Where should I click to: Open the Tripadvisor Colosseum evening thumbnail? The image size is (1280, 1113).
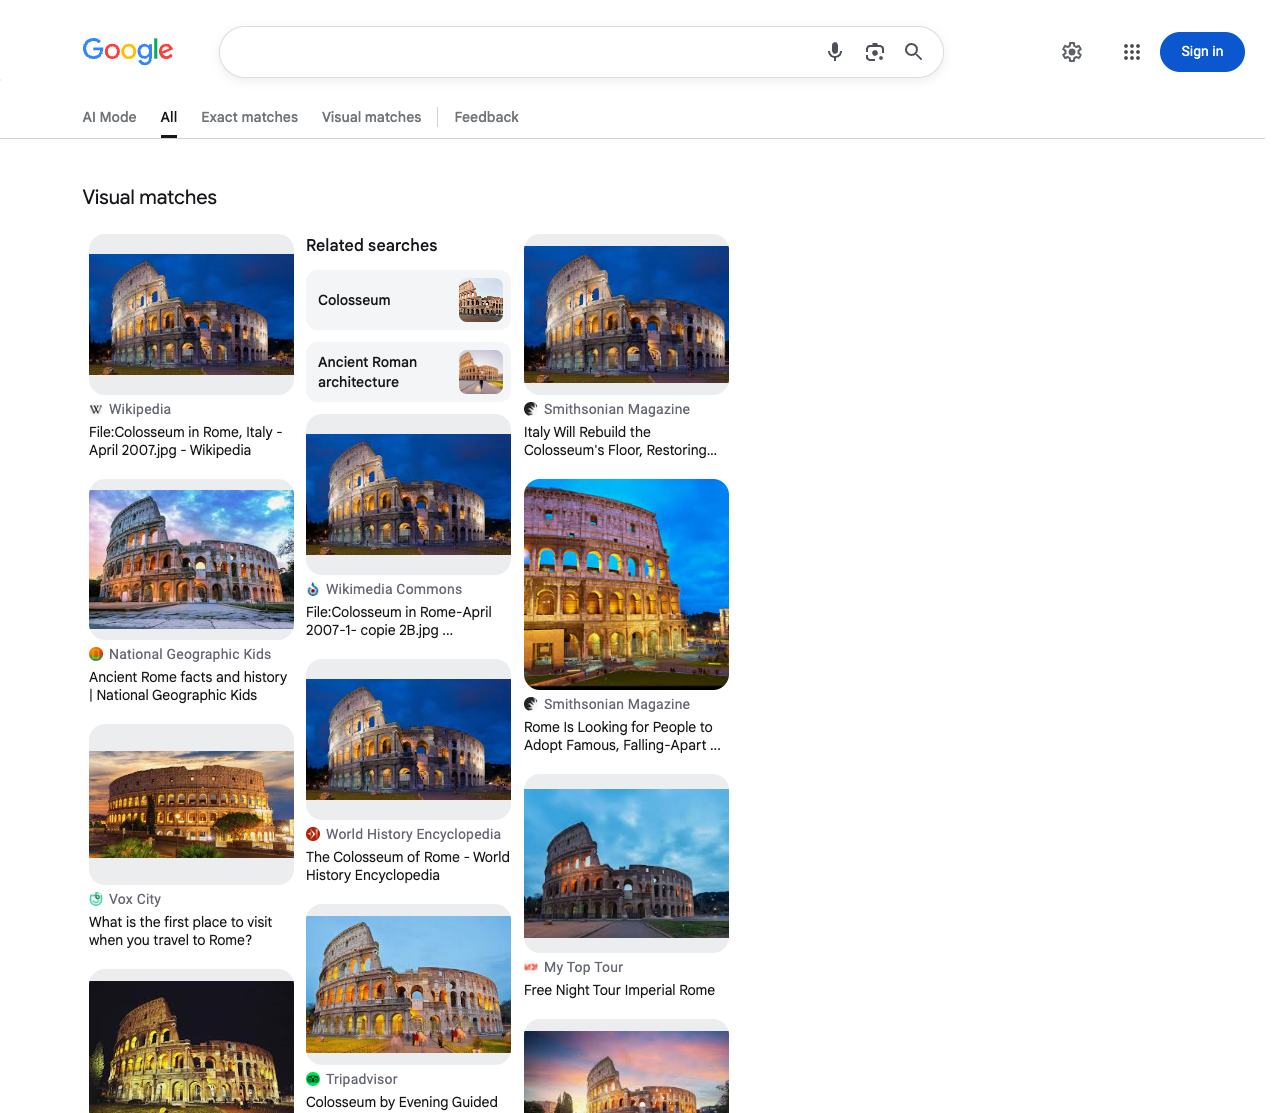click(x=408, y=984)
